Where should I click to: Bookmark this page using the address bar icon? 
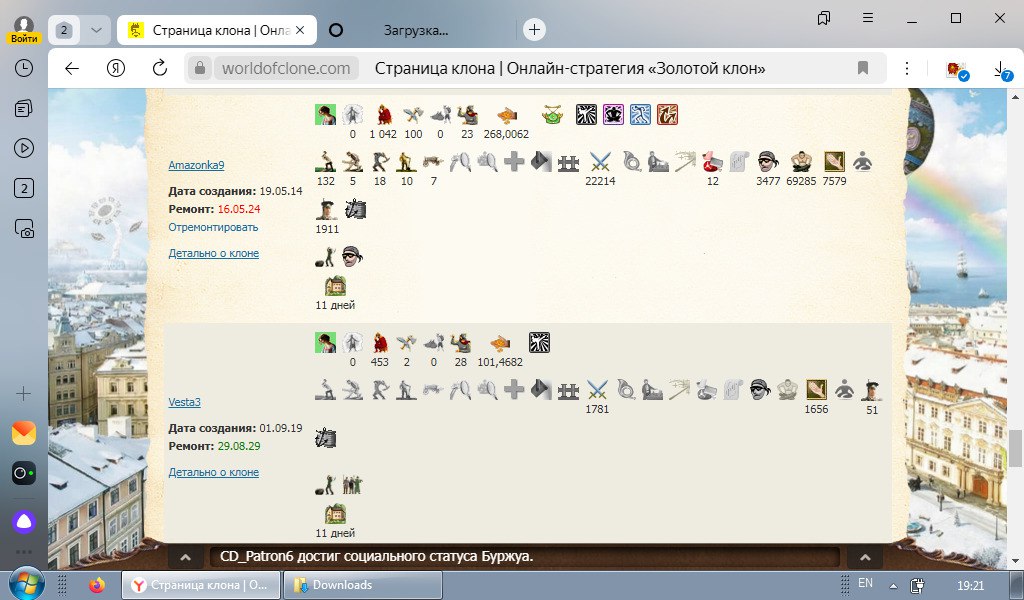(862, 68)
